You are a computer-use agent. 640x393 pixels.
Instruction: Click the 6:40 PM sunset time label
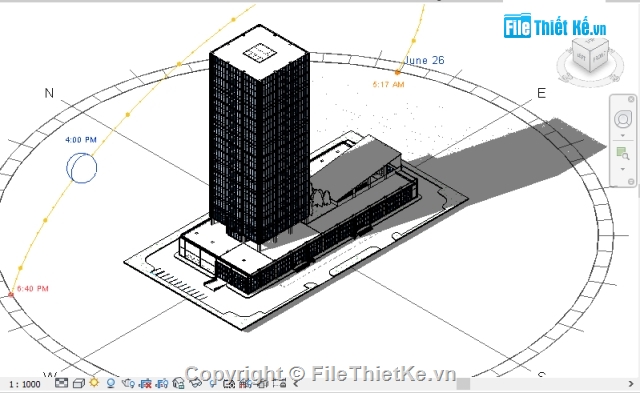coord(33,289)
